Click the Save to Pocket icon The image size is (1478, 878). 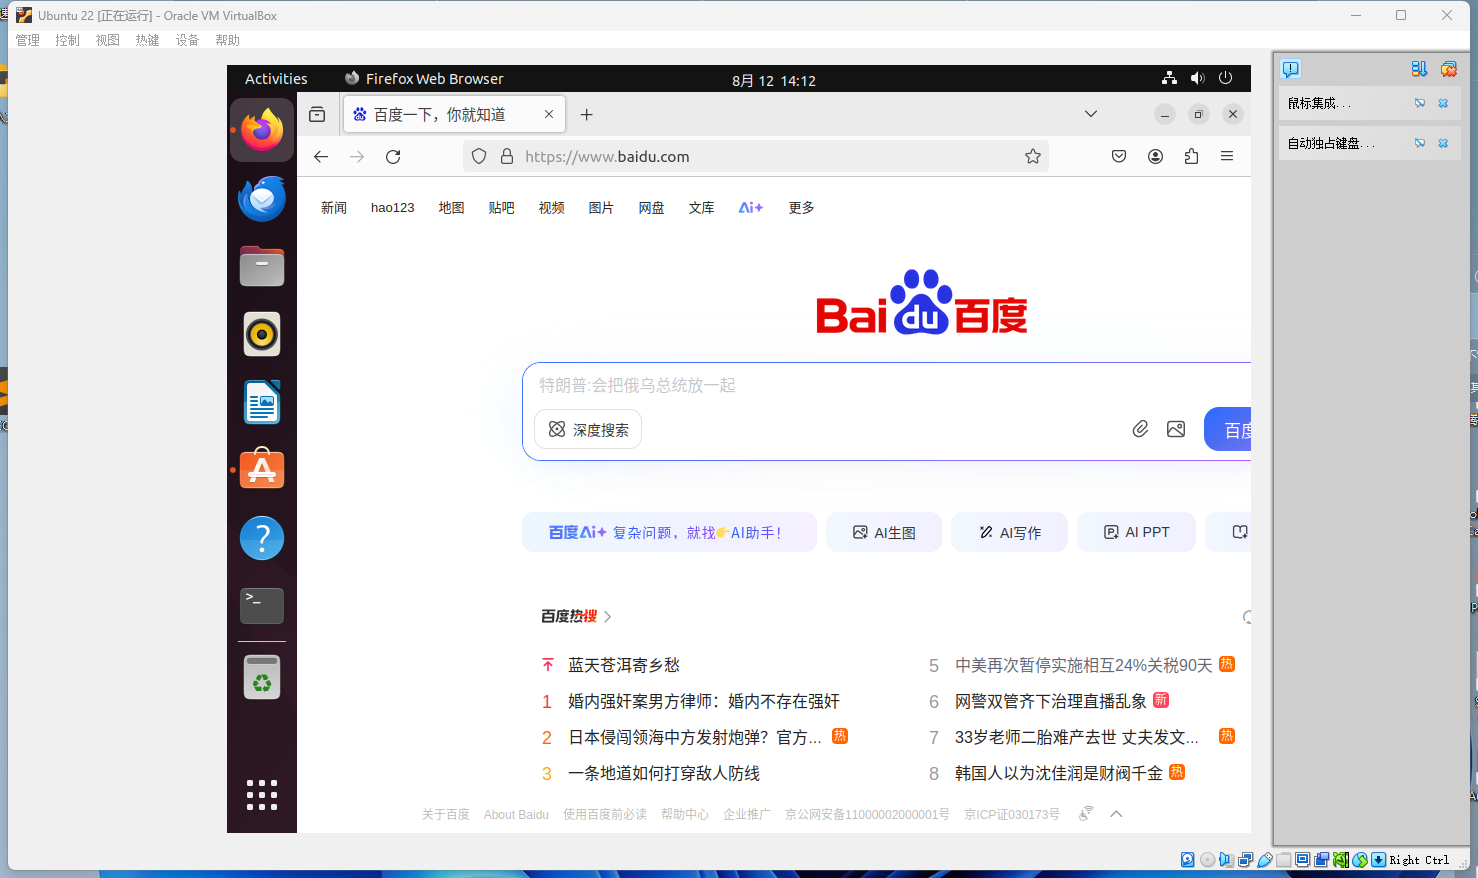1119,157
